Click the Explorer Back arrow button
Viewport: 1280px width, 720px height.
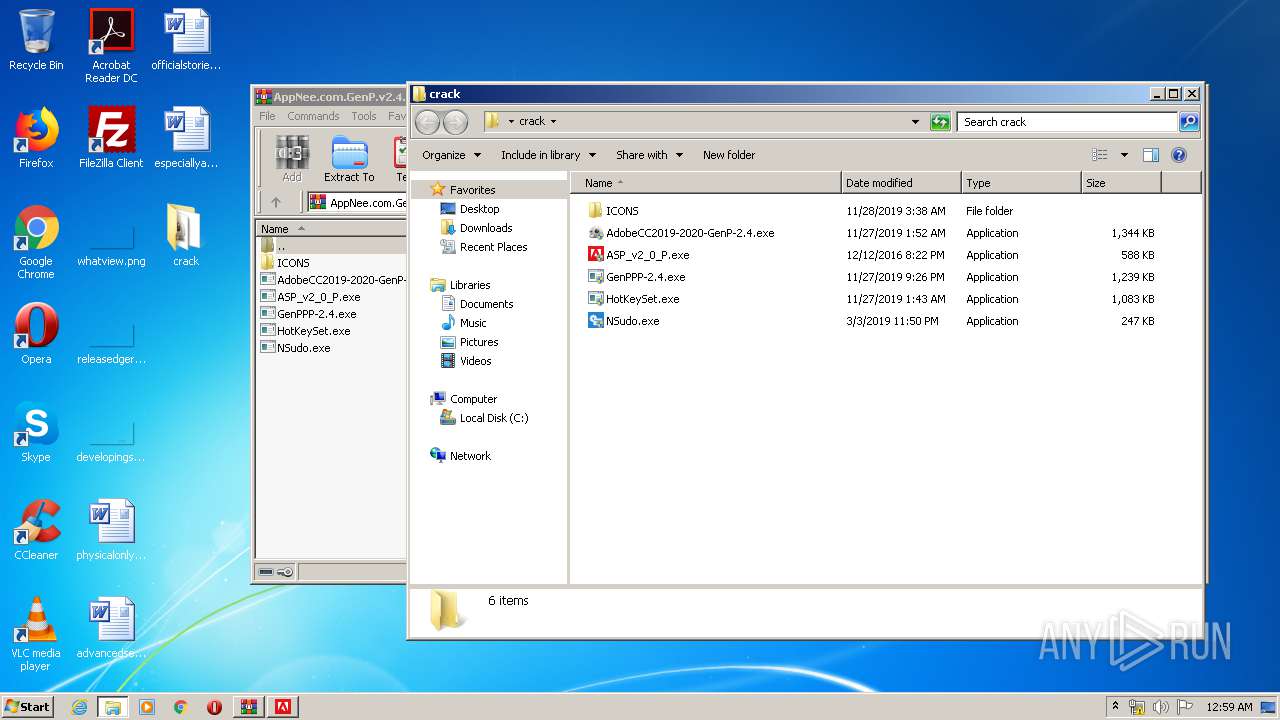tap(428, 122)
